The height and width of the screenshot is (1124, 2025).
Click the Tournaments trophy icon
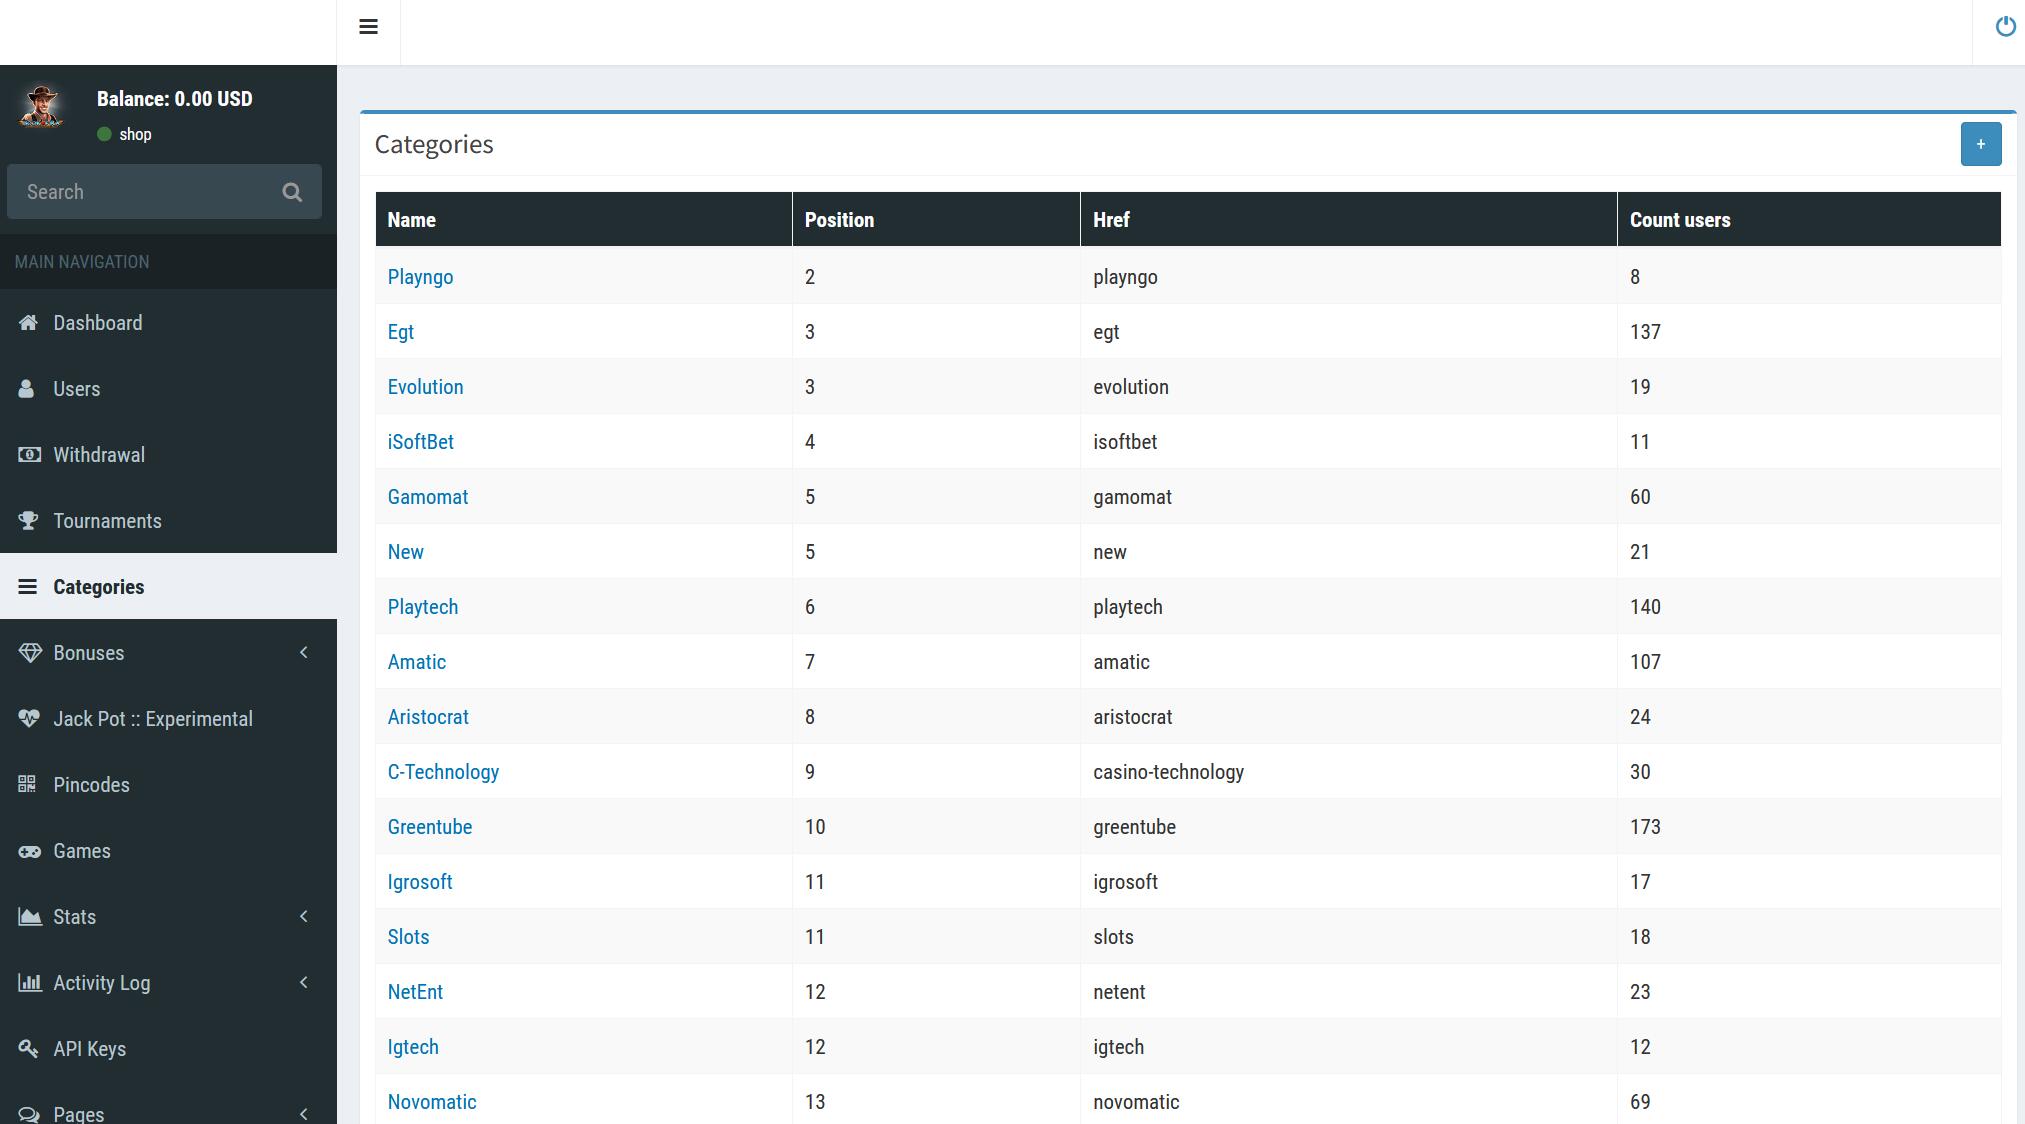point(28,520)
